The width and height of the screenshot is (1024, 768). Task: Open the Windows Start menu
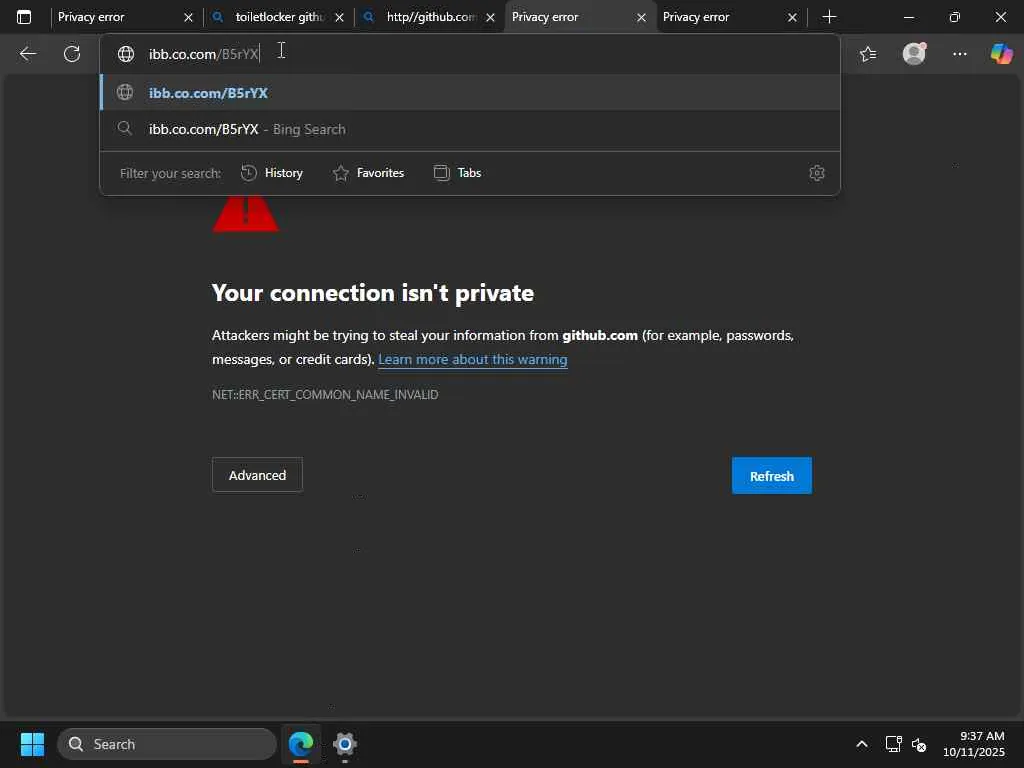pyautogui.click(x=32, y=744)
